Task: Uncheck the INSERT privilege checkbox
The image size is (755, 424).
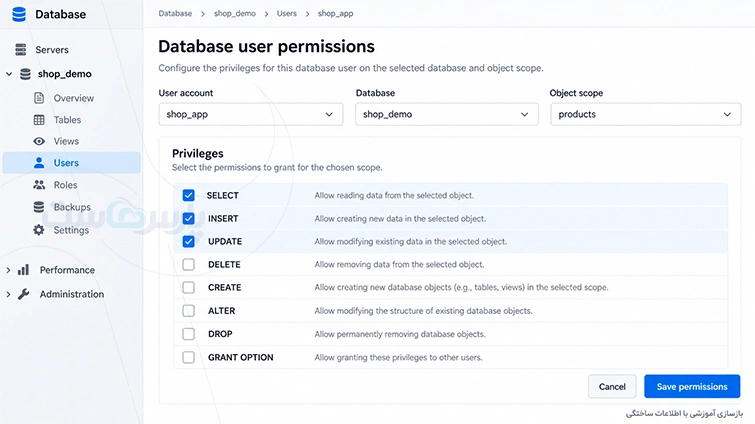Action: point(188,218)
